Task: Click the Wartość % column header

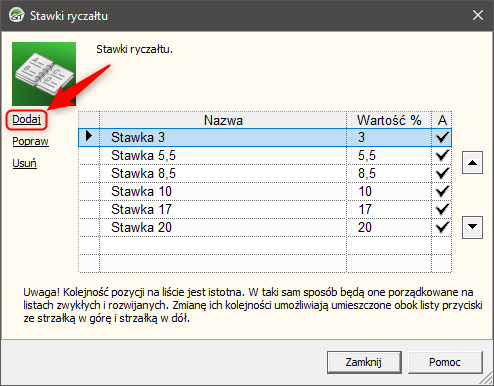Action: coord(389,120)
